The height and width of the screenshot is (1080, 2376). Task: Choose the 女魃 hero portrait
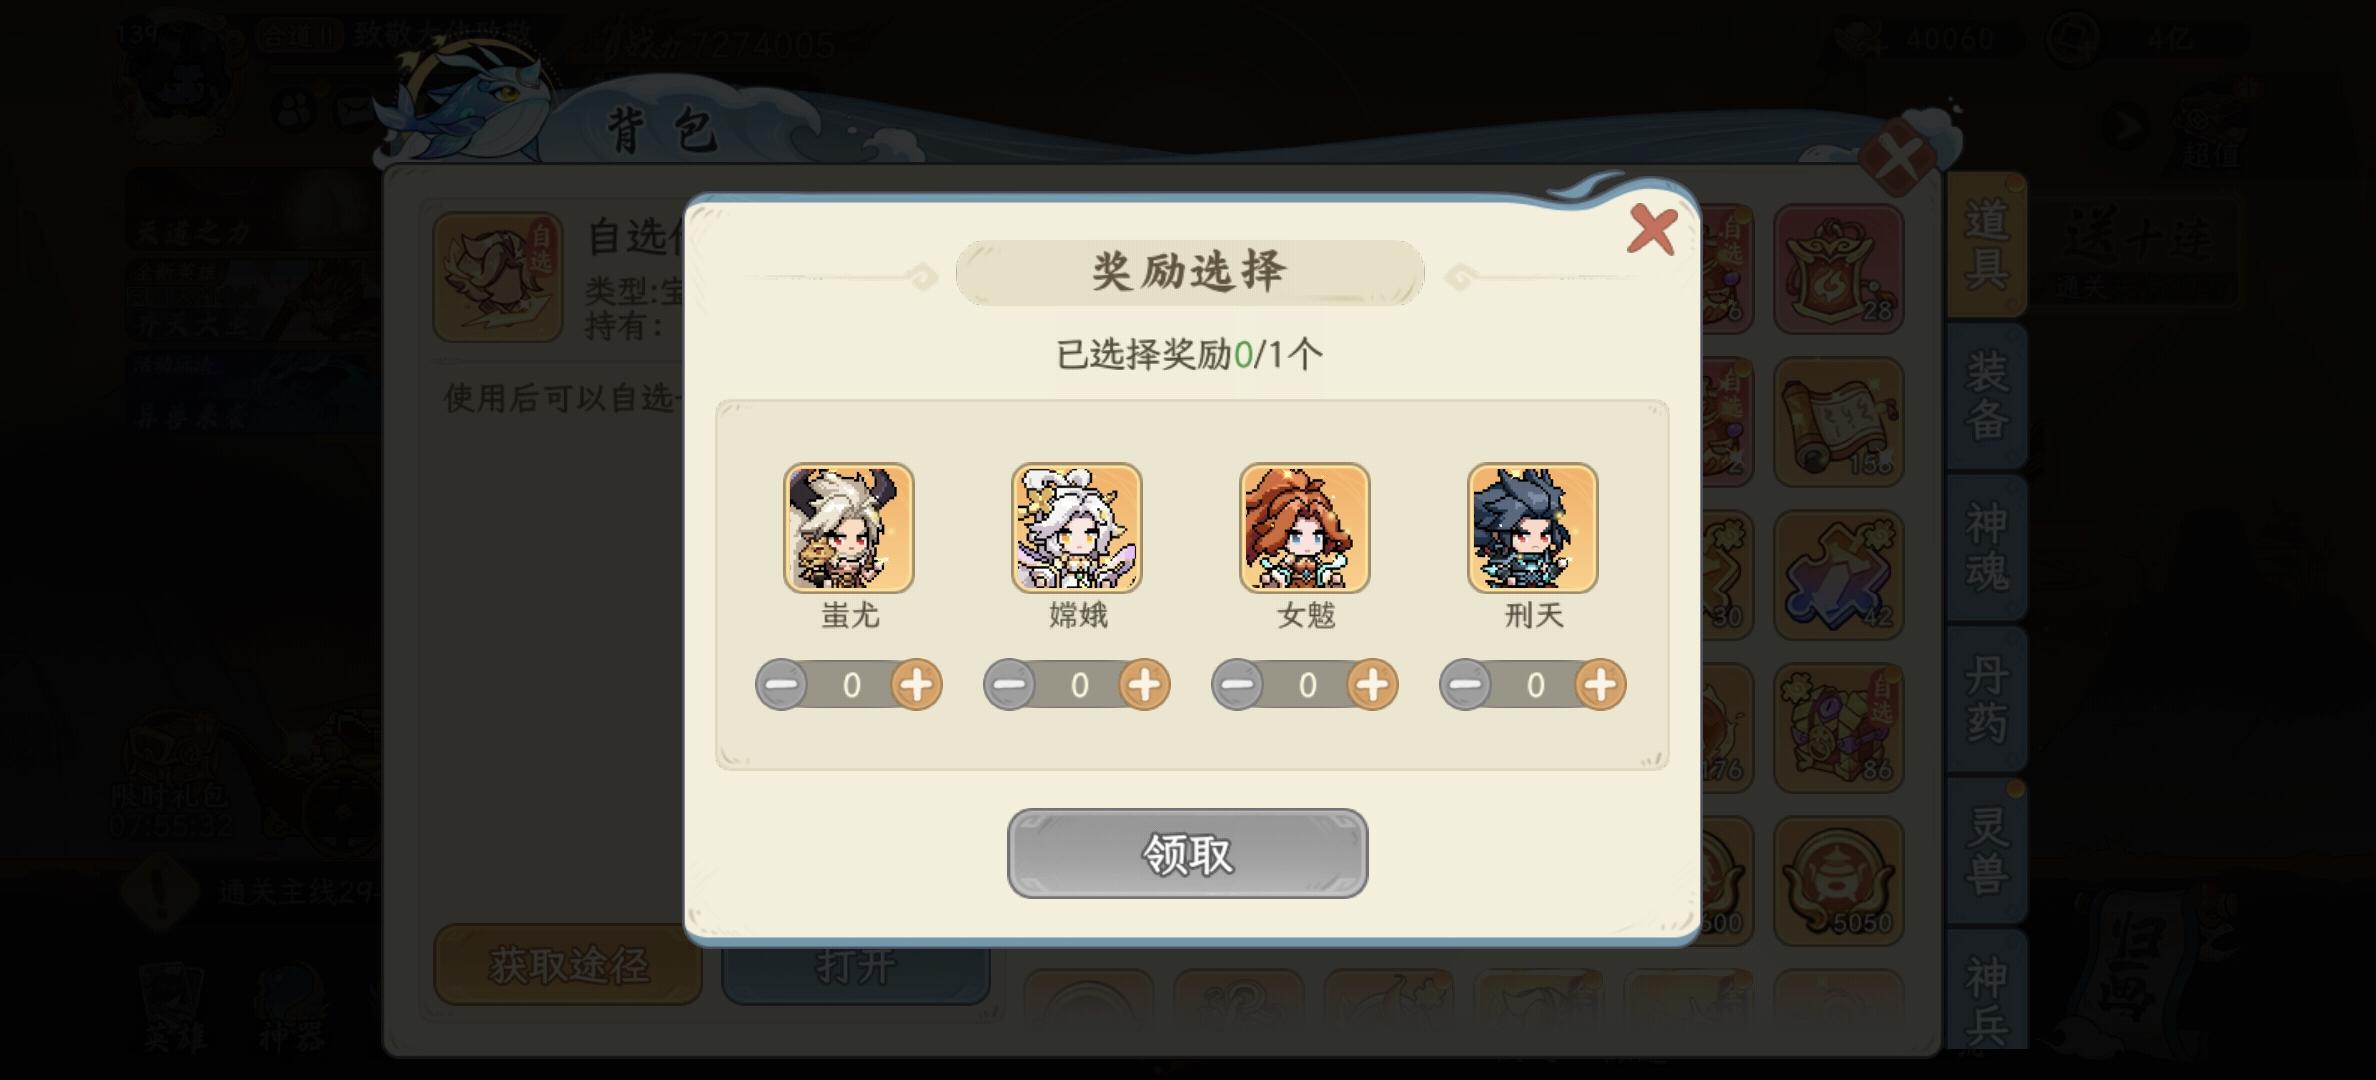coord(1304,528)
